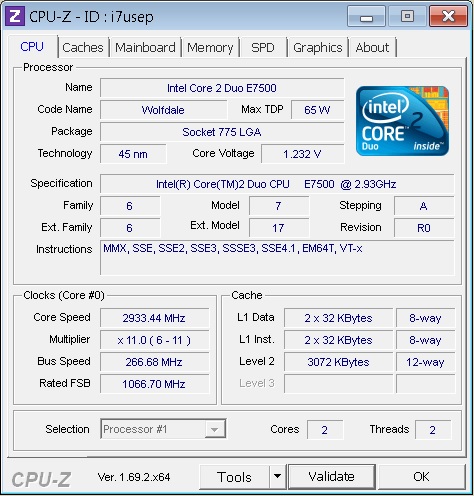Click the Specification field text
Viewport: 474px width, 496px height.
pyautogui.click(x=277, y=184)
